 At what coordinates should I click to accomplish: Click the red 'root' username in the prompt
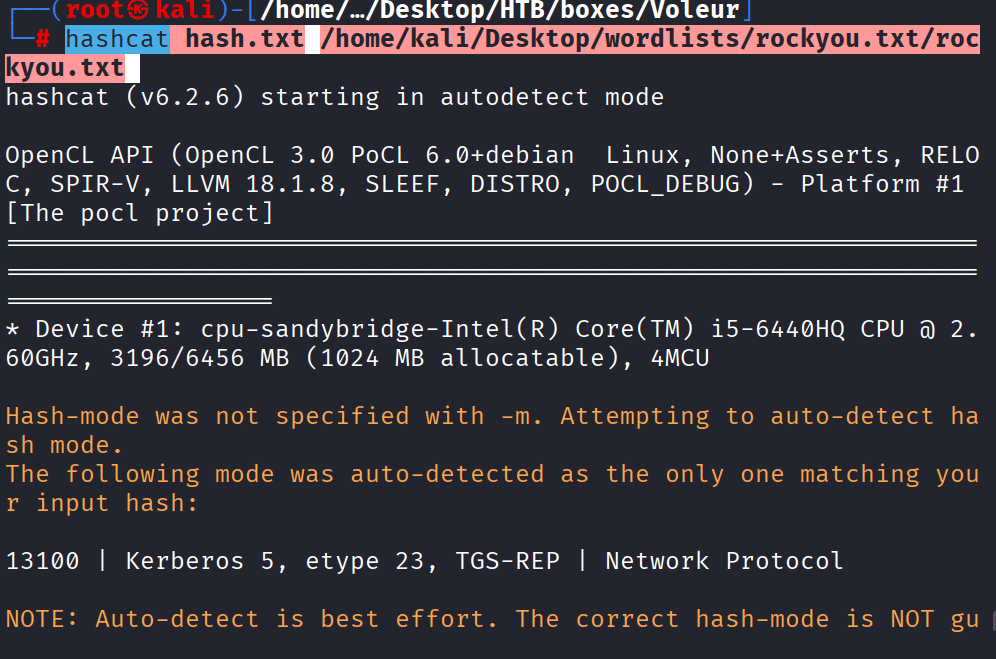point(96,11)
